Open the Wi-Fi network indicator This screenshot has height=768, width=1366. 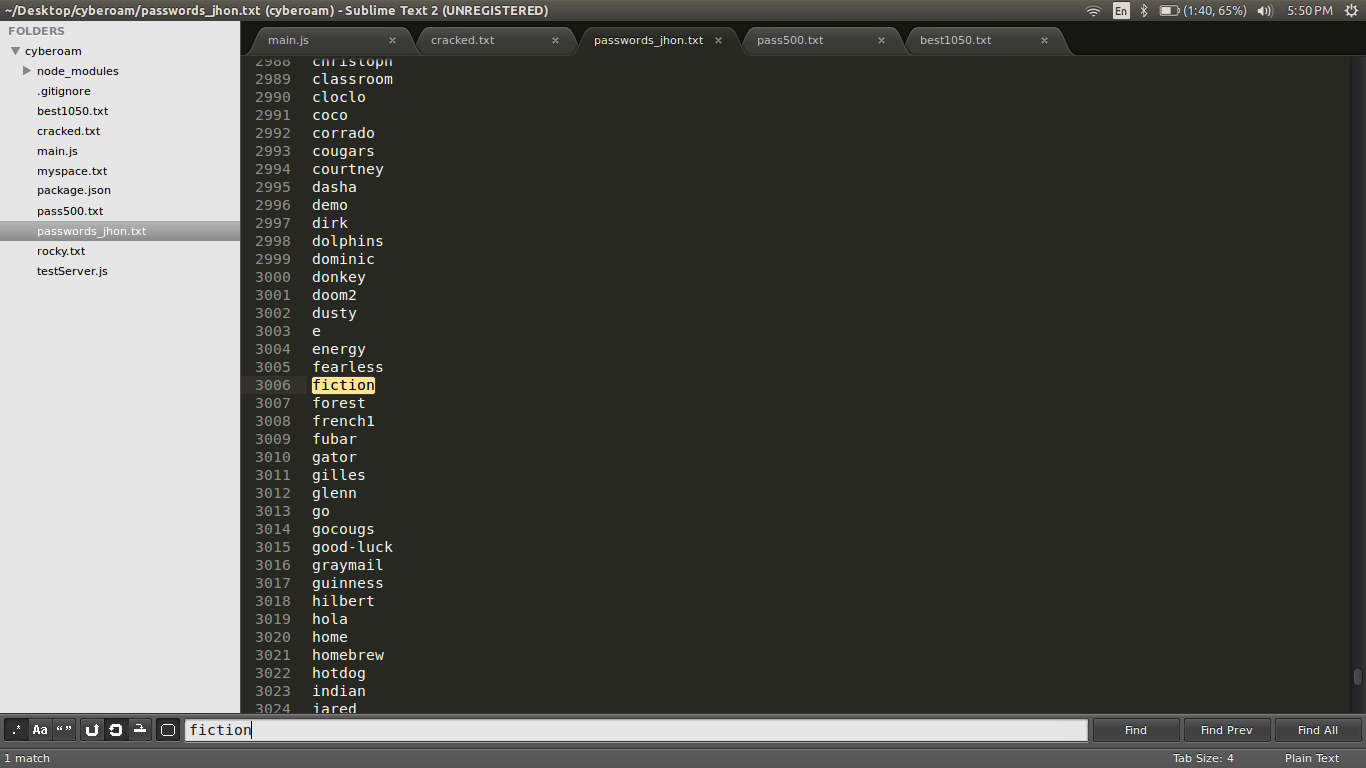tap(1093, 11)
